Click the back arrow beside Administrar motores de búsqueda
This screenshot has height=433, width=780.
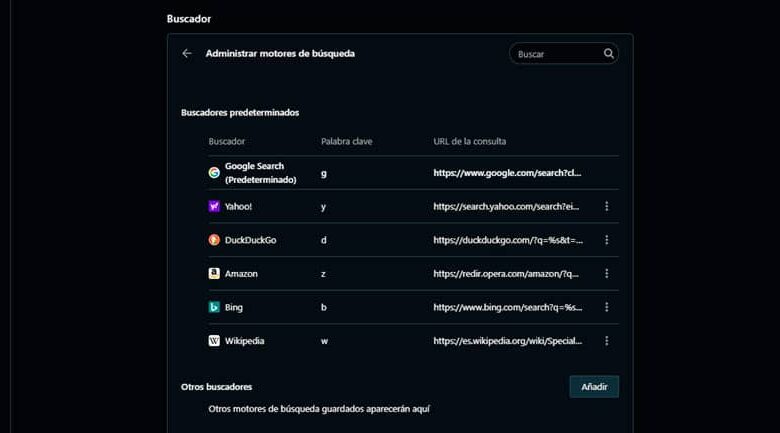click(x=186, y=54)
